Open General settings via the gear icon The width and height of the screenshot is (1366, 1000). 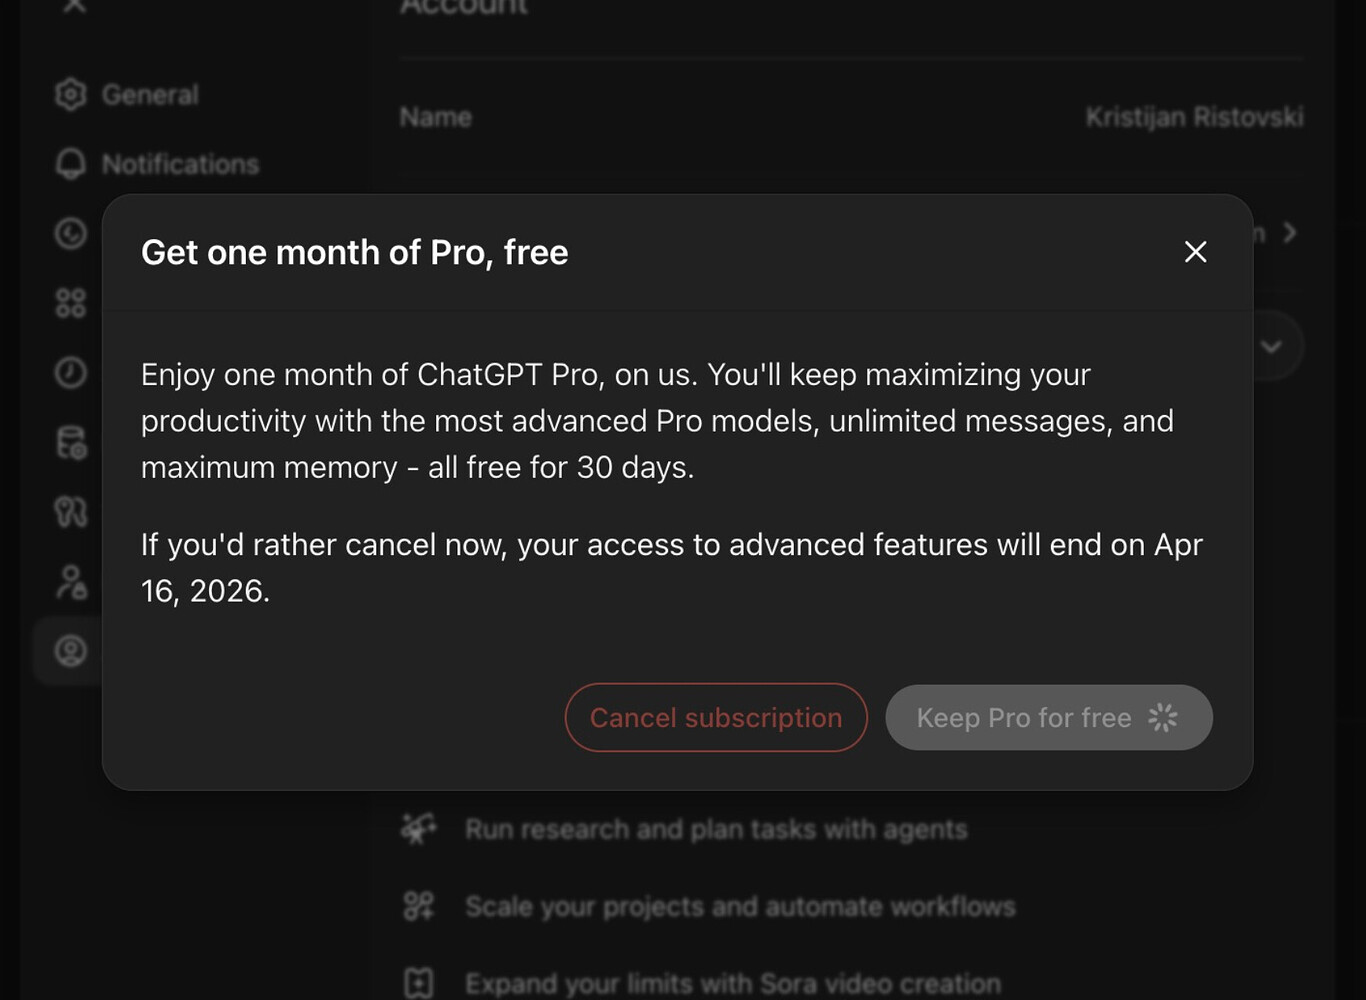(x=70, y=94)
